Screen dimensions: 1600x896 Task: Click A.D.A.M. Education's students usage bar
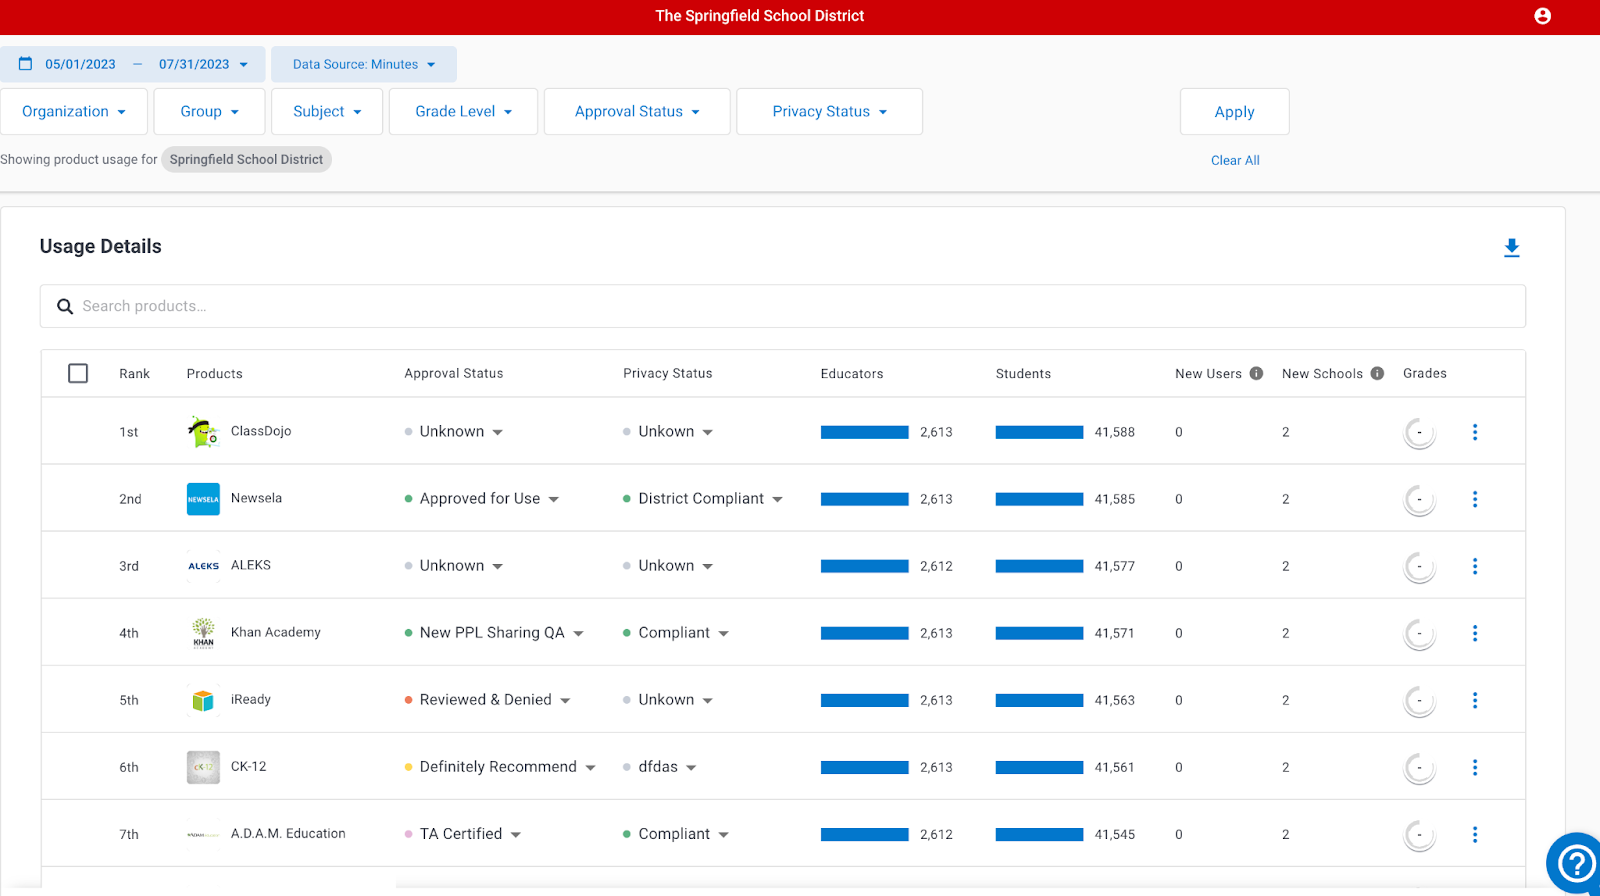pos(1039,834)
